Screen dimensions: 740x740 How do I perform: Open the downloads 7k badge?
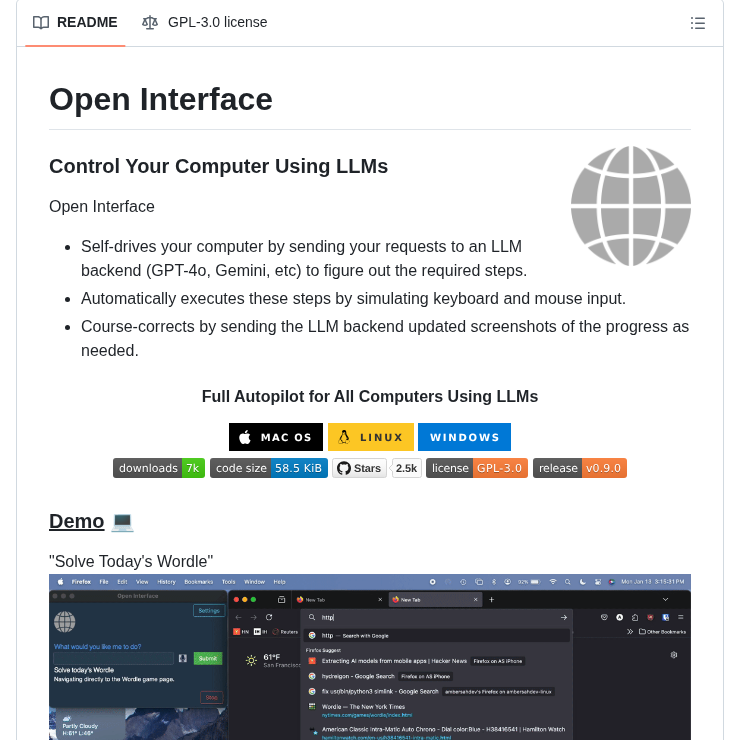tap(159, 468)
